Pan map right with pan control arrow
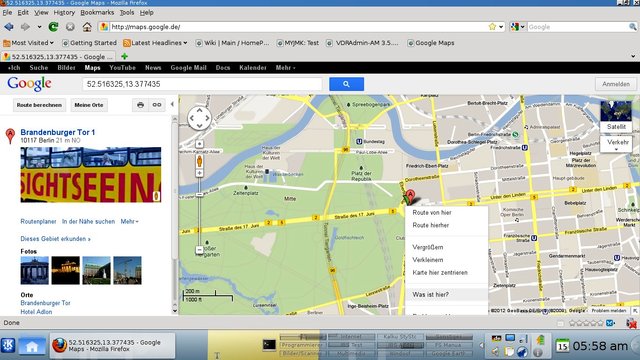The height and width of the screenshot is (360, 640). pos(207,118)
